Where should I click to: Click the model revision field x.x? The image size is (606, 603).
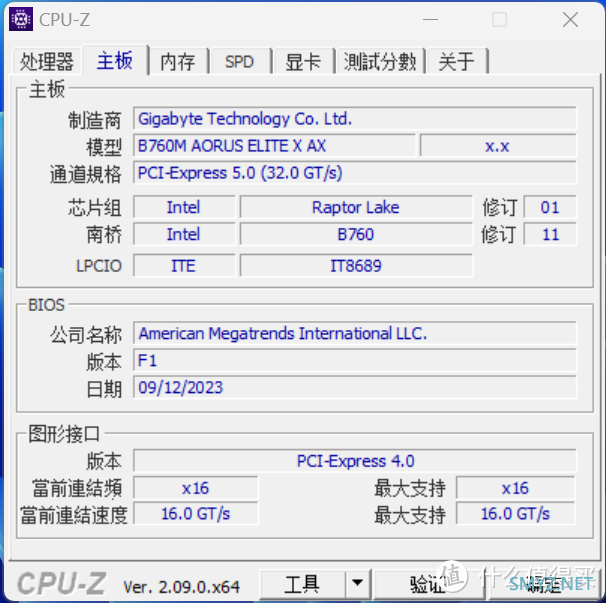coord(498,146)
